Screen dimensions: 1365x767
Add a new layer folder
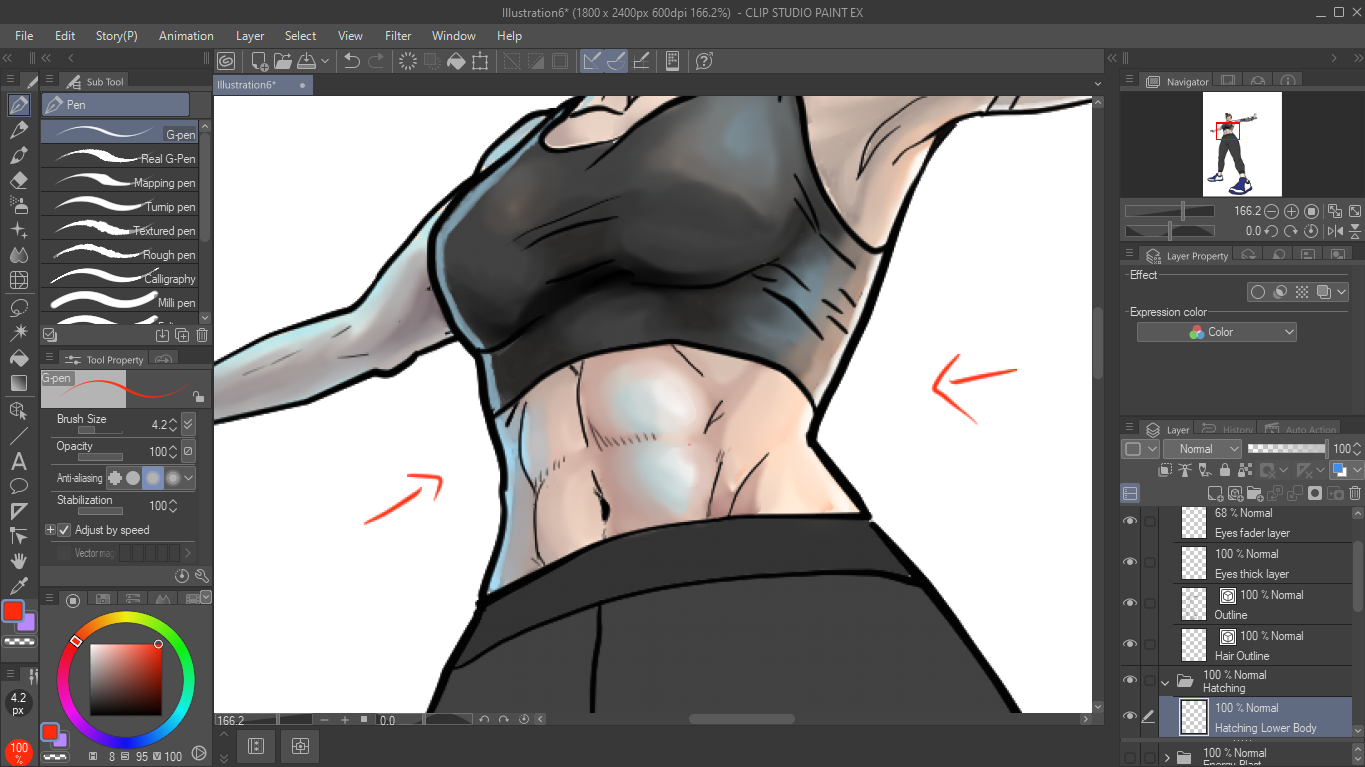click(x=1256, y=493)
